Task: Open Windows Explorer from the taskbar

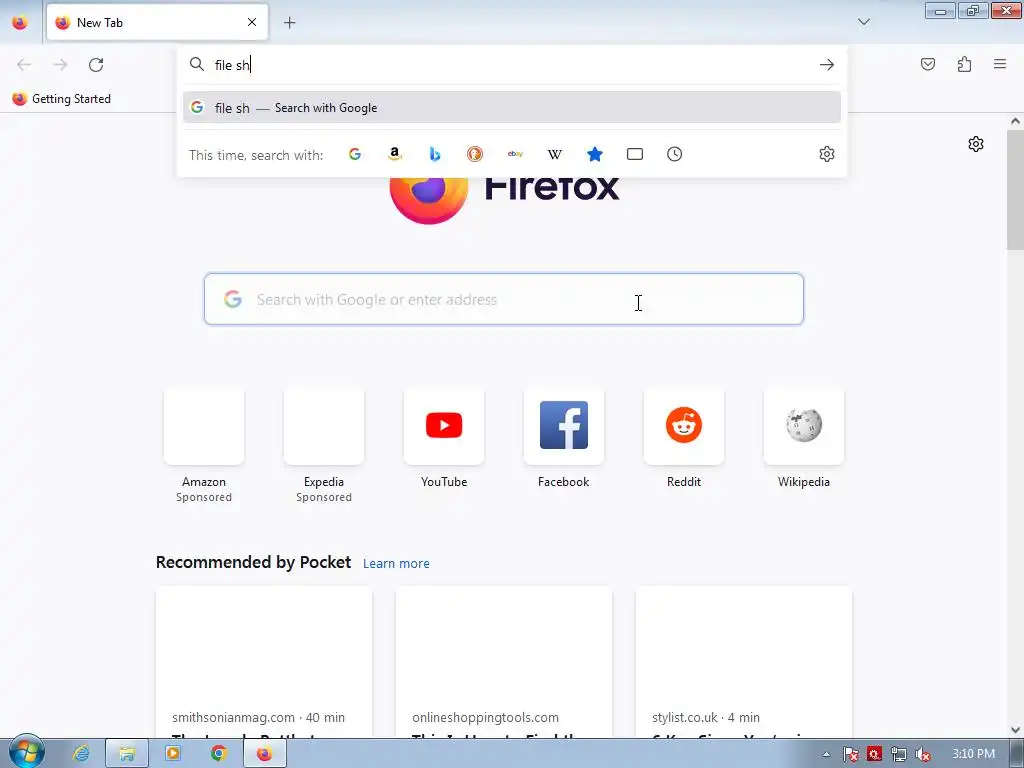Action: point(127,754)
